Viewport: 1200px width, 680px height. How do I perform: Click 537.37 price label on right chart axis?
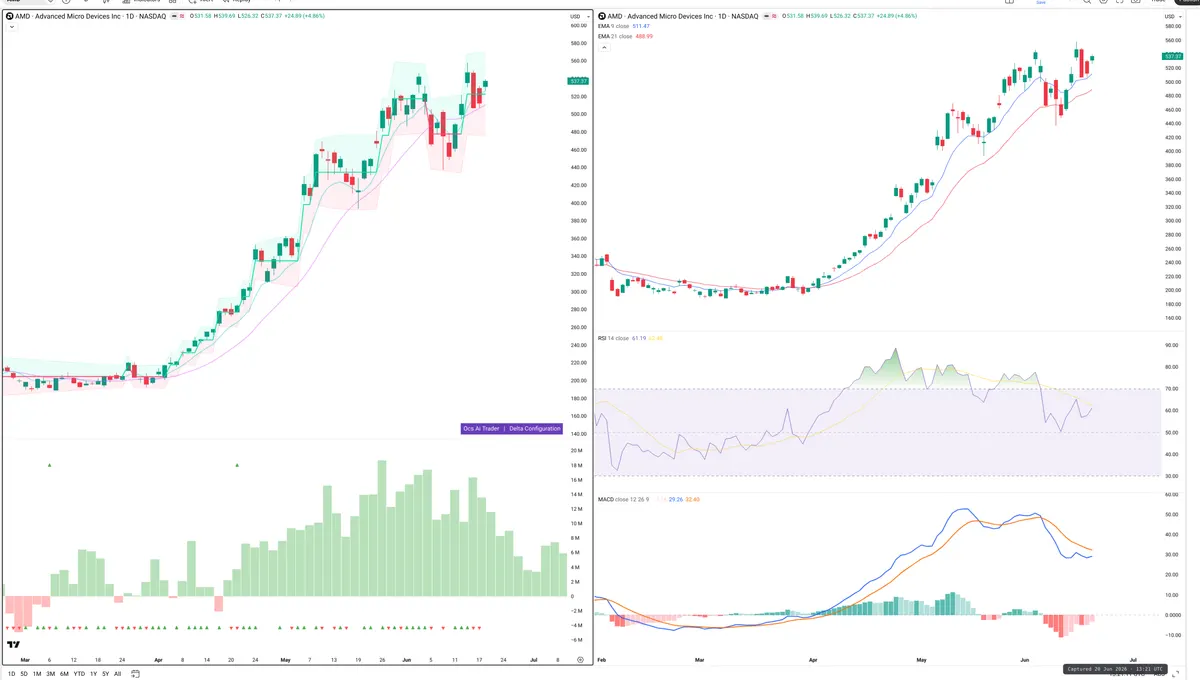pos(1173,56)
